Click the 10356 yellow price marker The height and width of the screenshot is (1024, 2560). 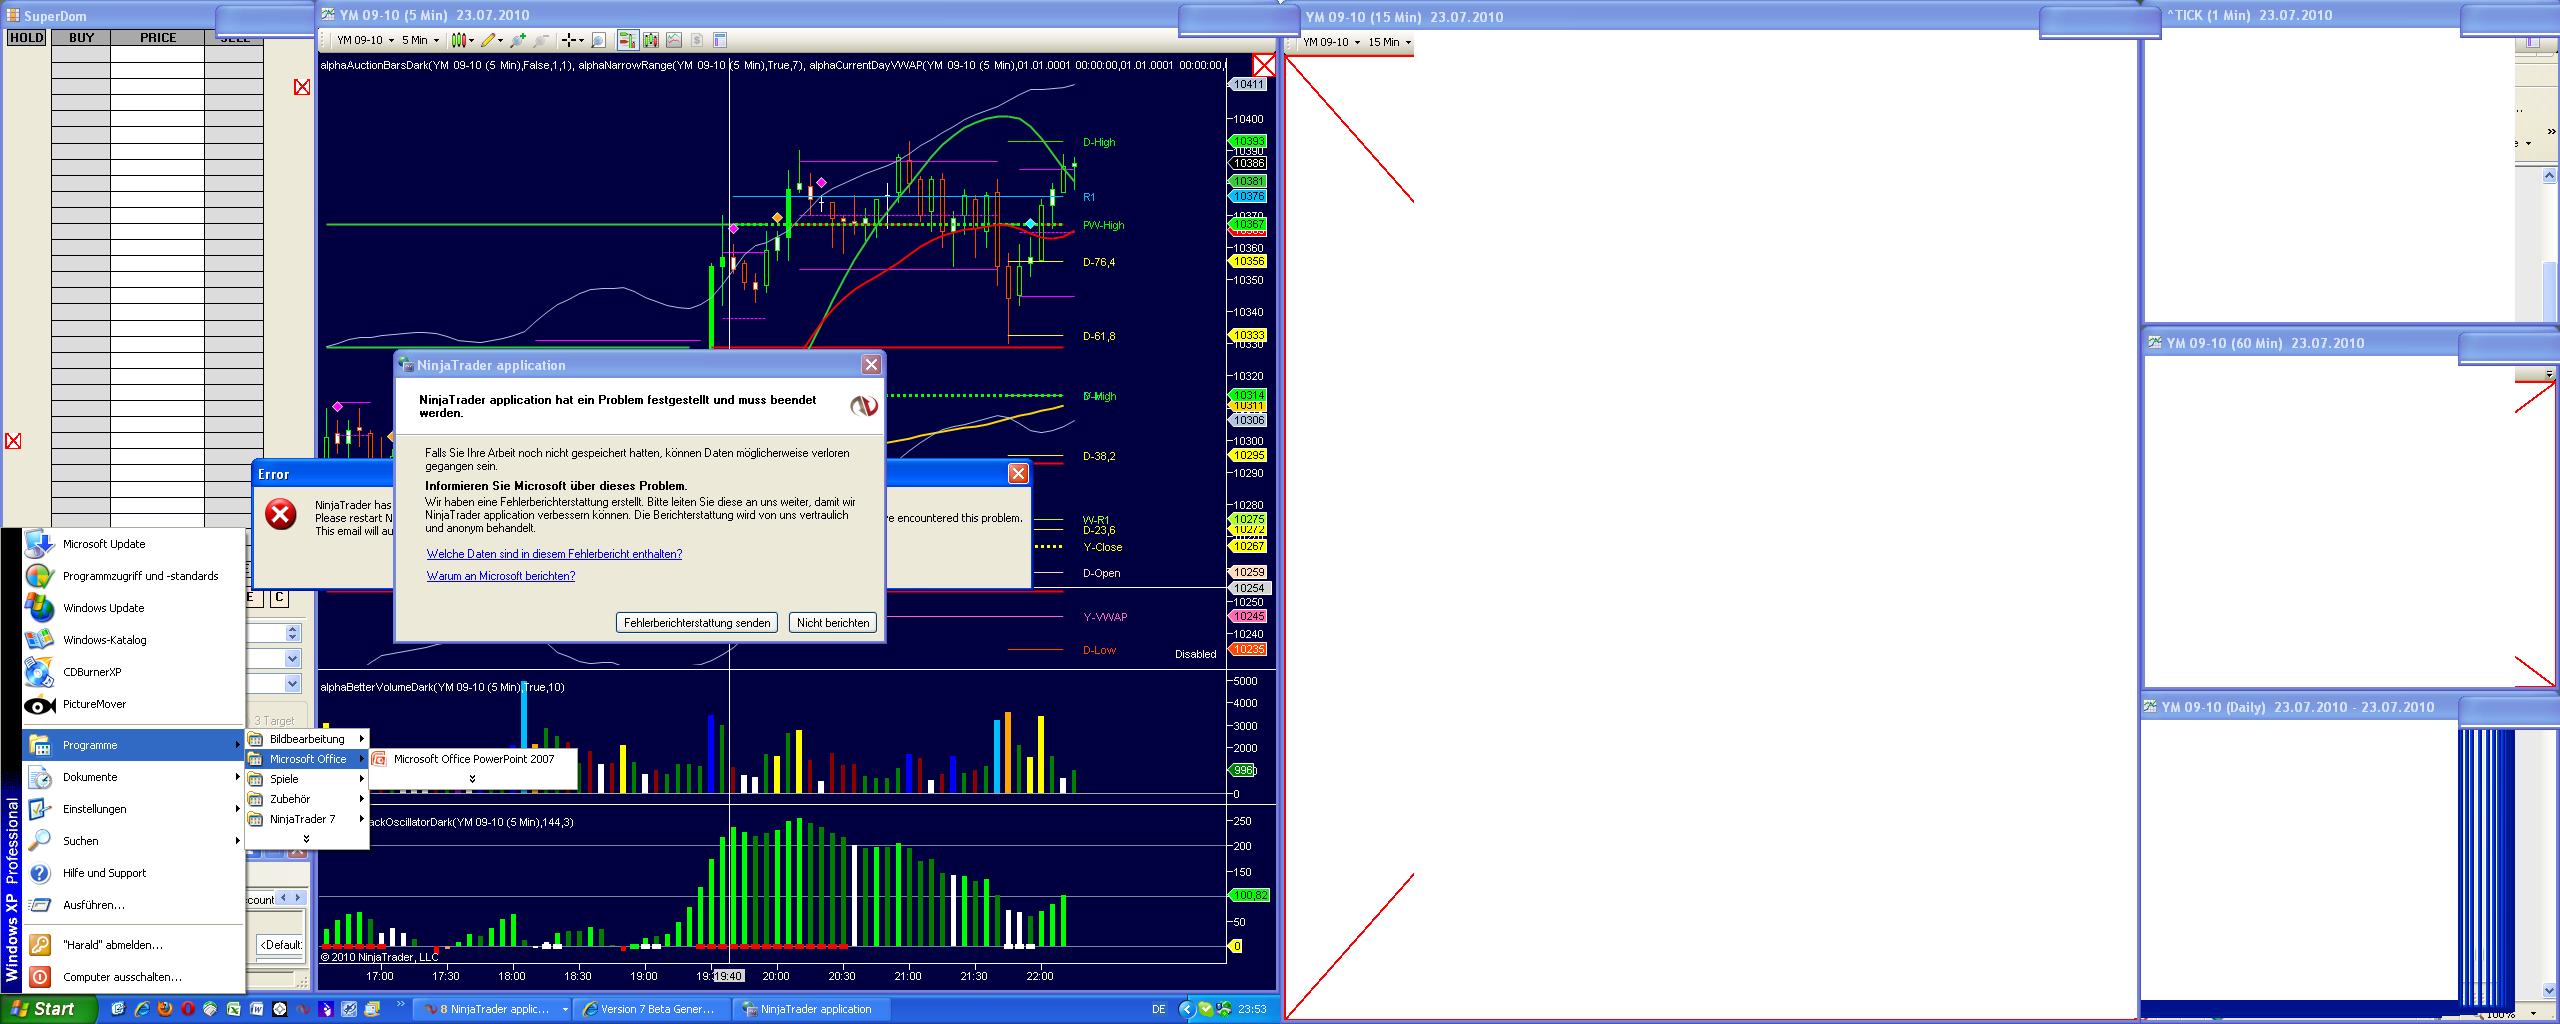click(x=1249, y=261)
